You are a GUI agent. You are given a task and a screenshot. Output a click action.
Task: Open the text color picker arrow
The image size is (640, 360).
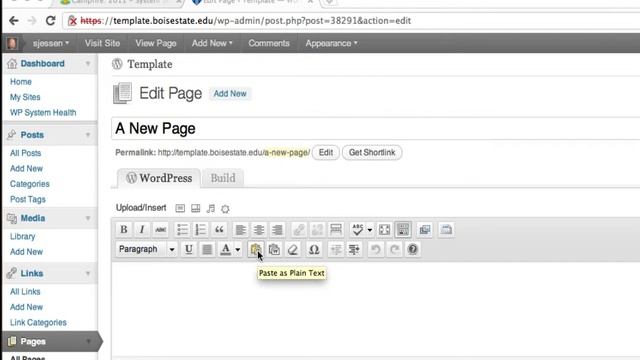click(238, 249)
